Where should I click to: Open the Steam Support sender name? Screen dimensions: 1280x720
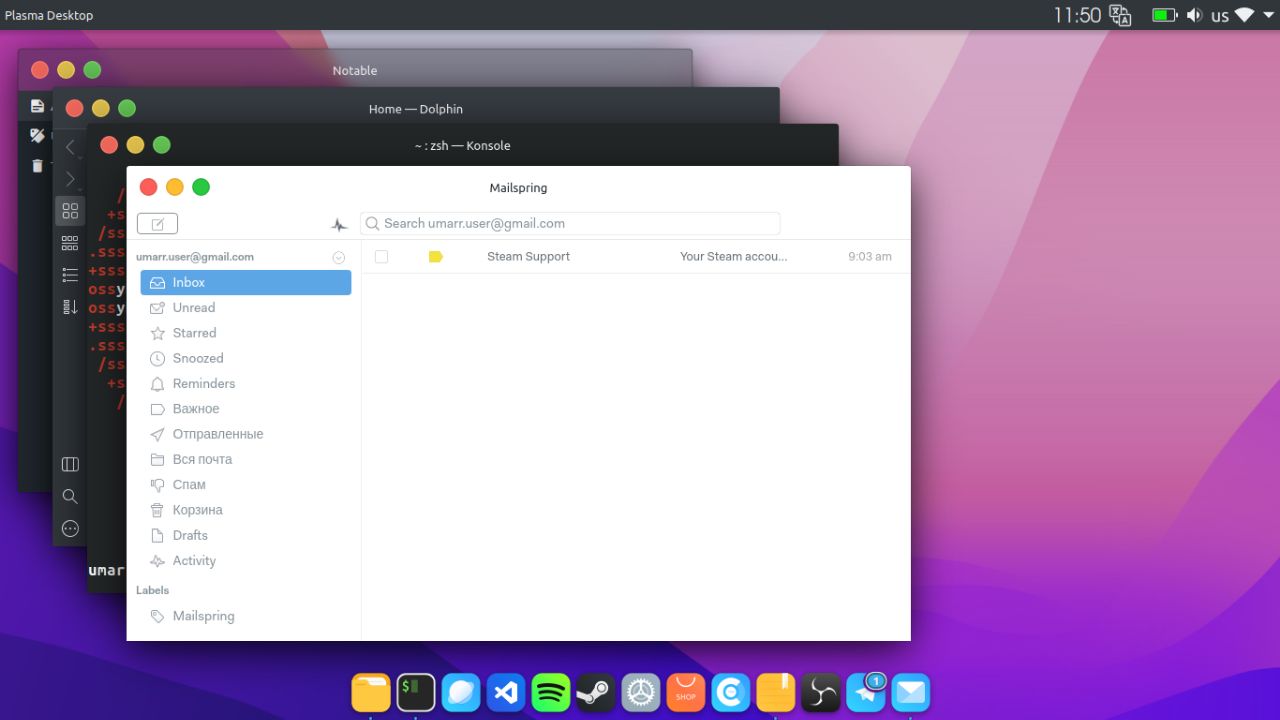528,257
